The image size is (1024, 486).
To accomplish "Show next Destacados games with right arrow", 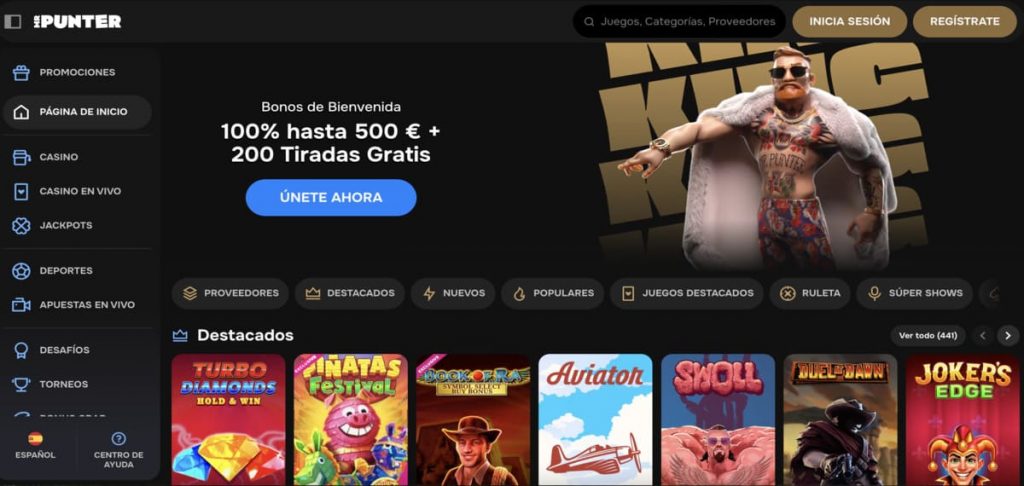I will tap(1008, 336).
